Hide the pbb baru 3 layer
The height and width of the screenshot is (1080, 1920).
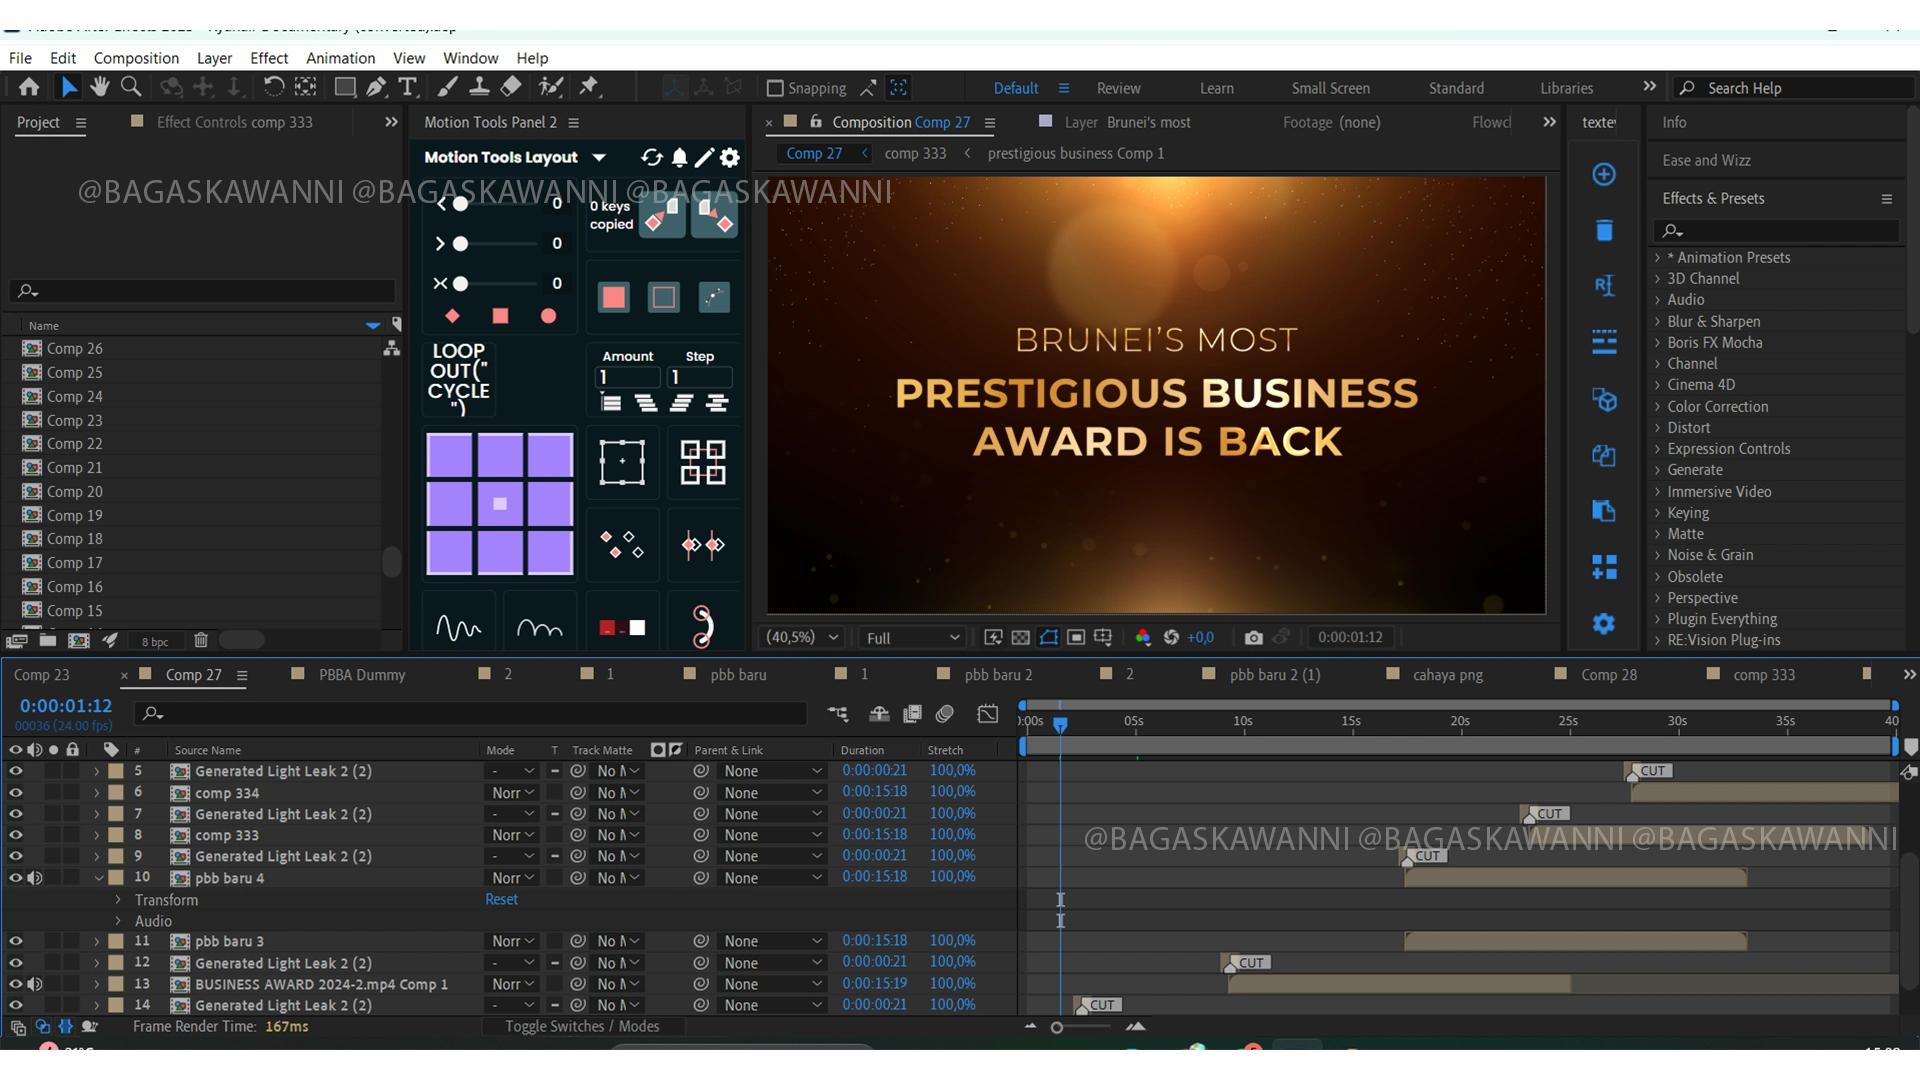(15, 941)
